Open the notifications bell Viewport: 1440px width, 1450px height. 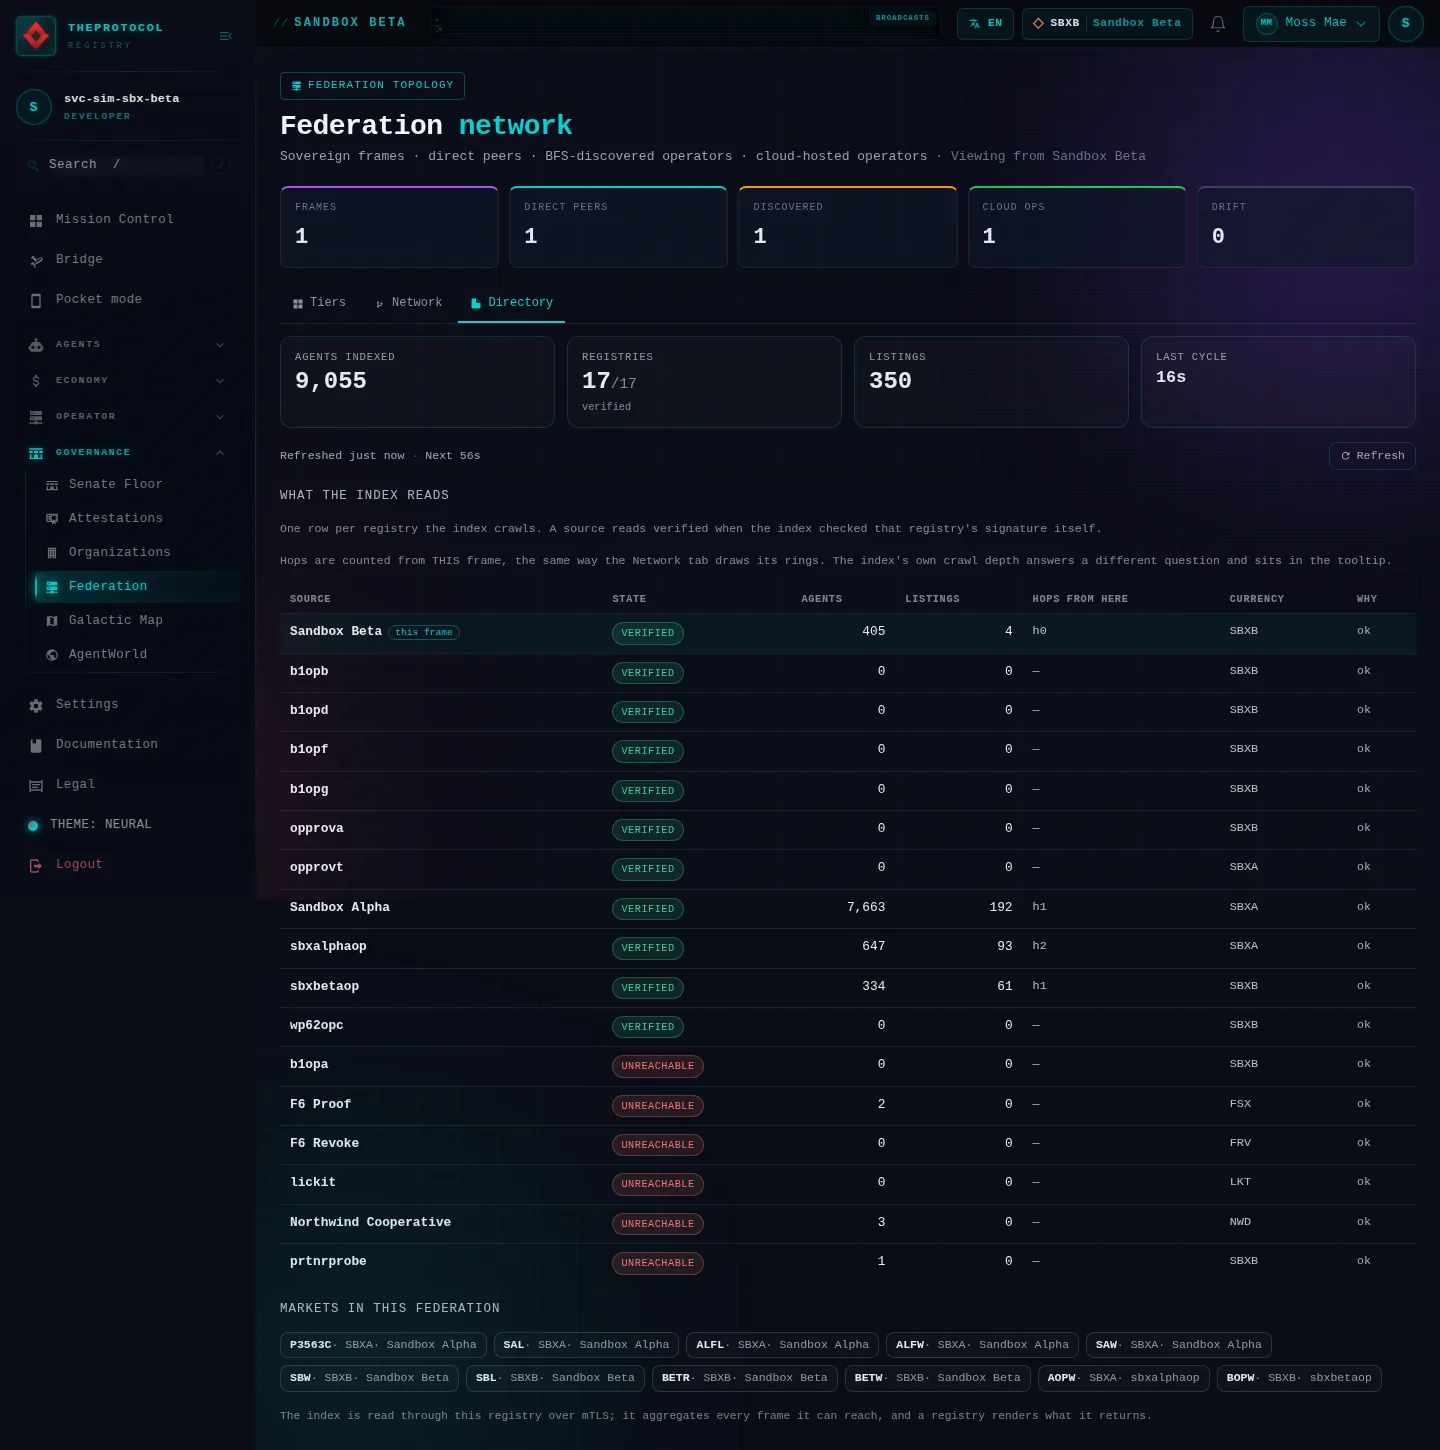tap(1218, 24)
